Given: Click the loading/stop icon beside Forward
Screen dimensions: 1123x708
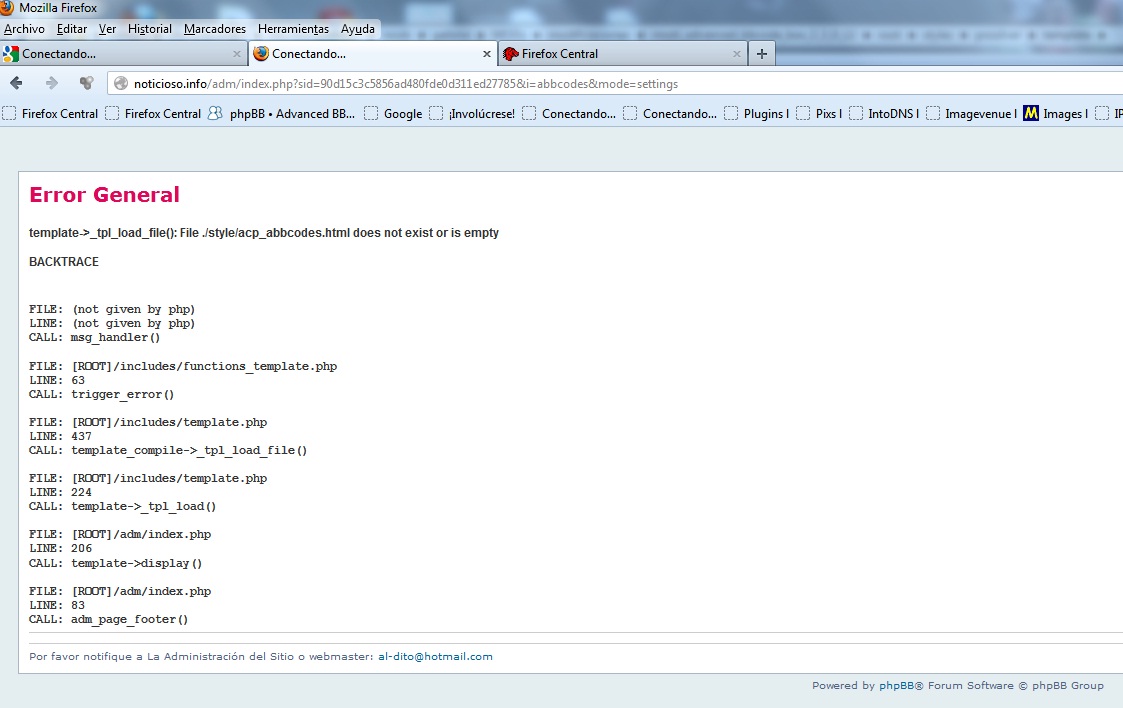Looking at the screenshot, I should point(86,83).
